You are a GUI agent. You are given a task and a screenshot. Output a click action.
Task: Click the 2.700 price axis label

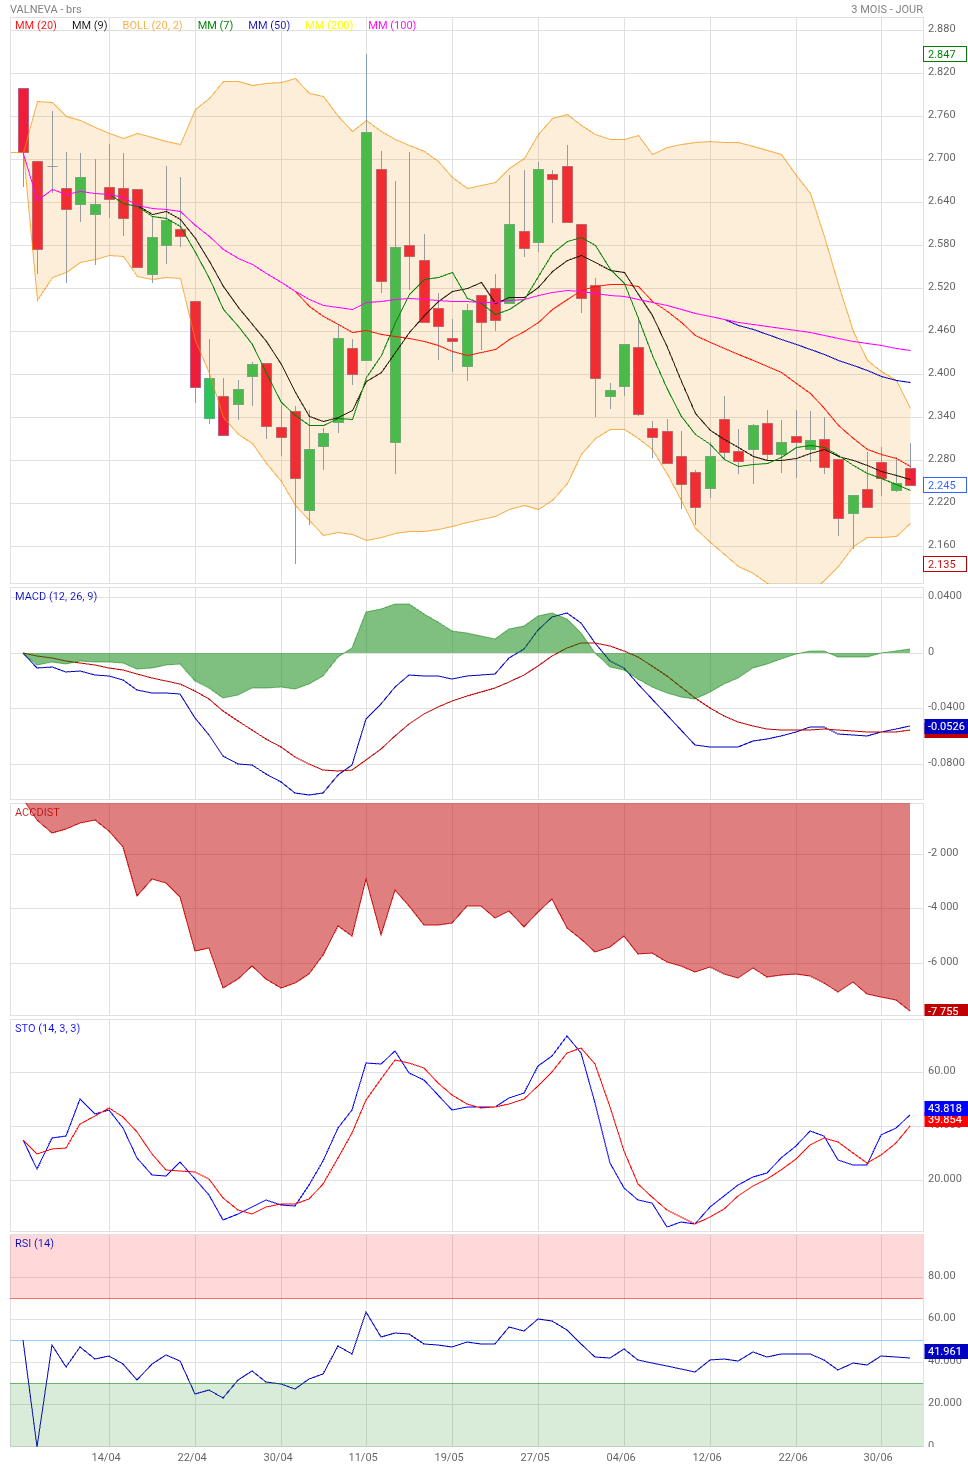(x=942, y=158)
